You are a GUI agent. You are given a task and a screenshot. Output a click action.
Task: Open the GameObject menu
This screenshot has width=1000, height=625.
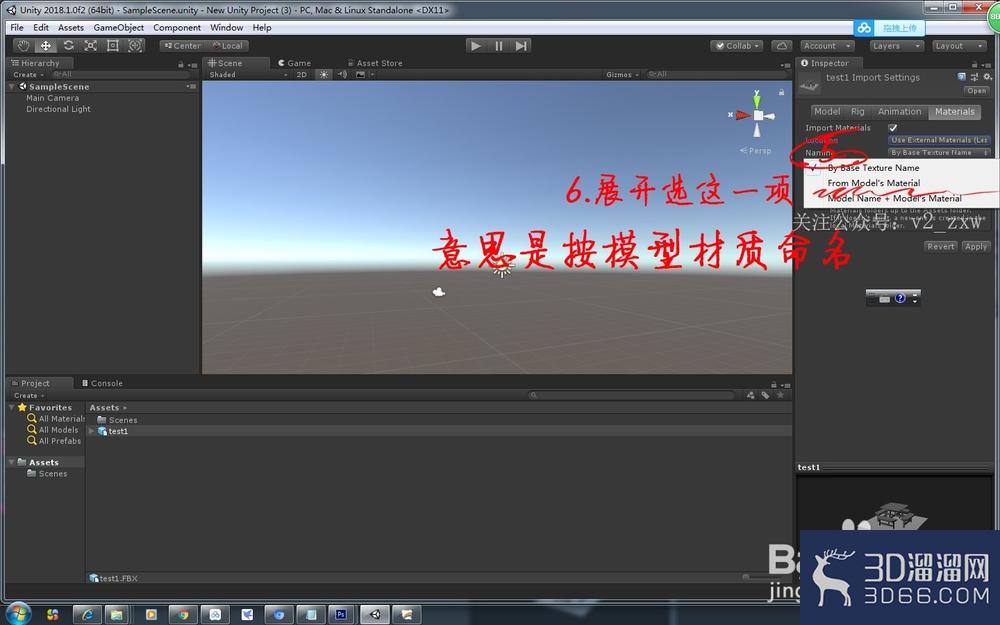pyautogui.click(x=119, y=27)
